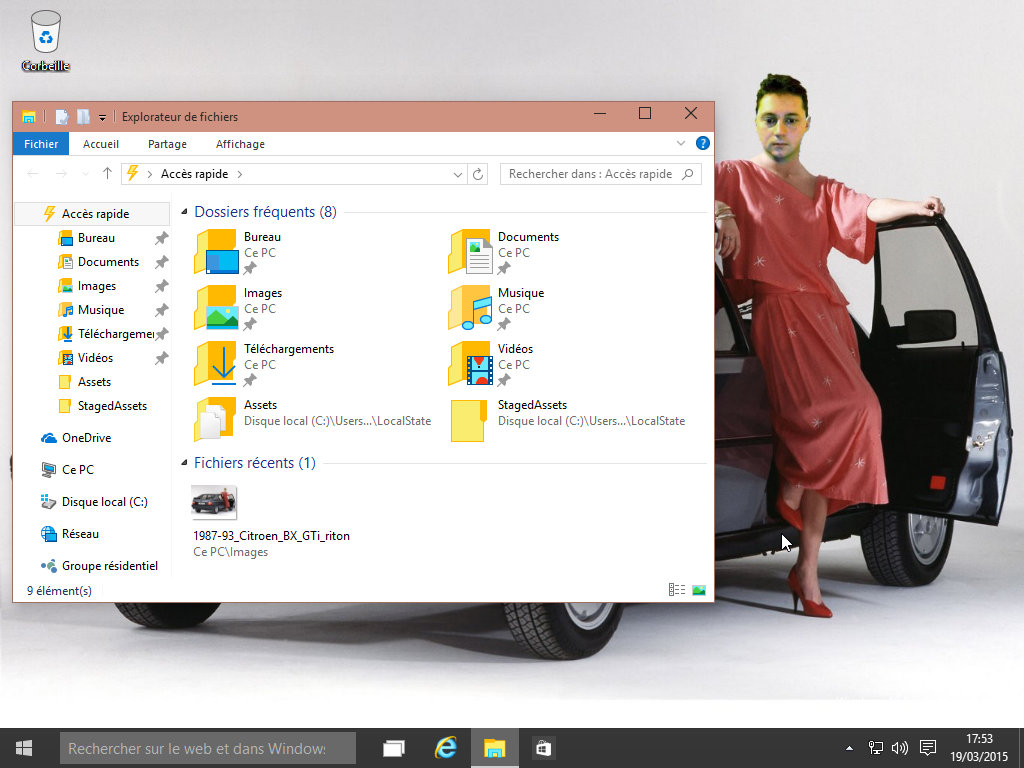Open Task View from the taskbar
The height and width of the screenshot is (768, 1024).
(x=394, y=747)
